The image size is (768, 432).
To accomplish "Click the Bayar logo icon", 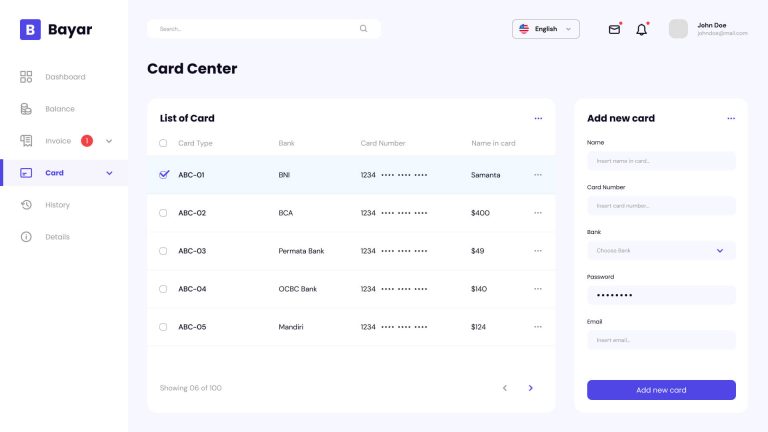I will (x=30, y=30).
